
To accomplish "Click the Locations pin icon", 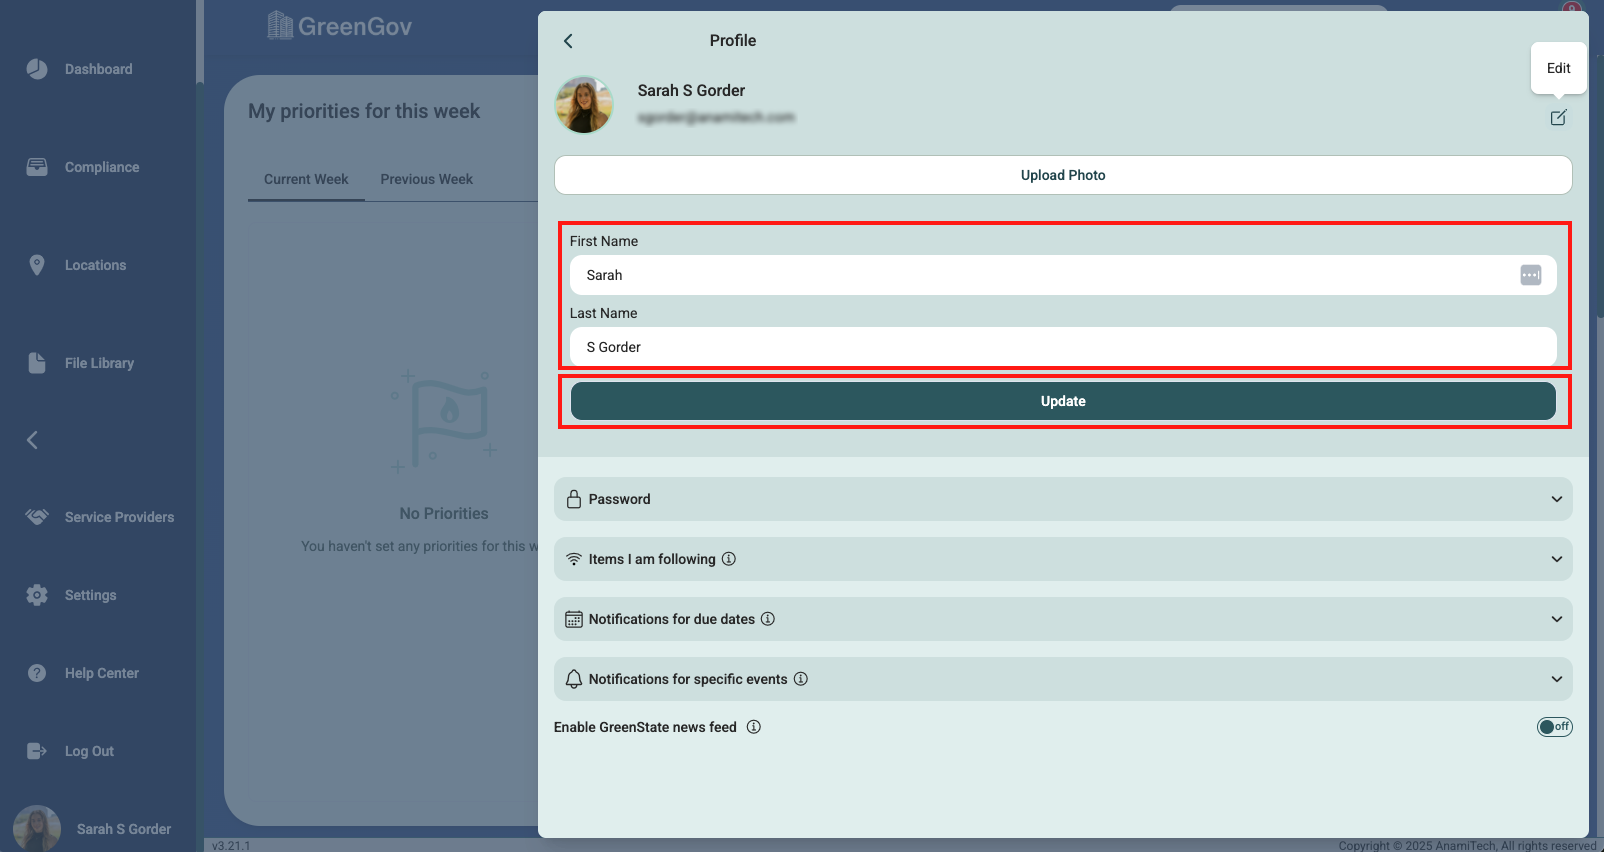I will 37,265.
